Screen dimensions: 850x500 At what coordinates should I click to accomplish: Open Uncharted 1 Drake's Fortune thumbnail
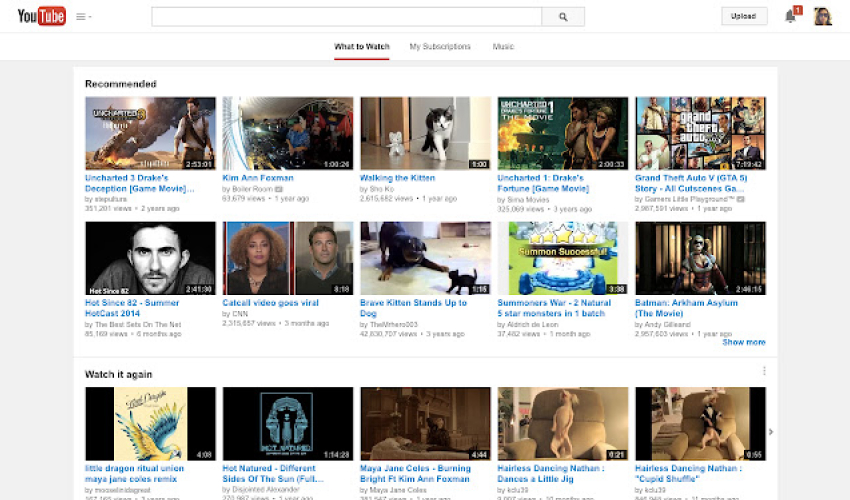click(563, 133)
